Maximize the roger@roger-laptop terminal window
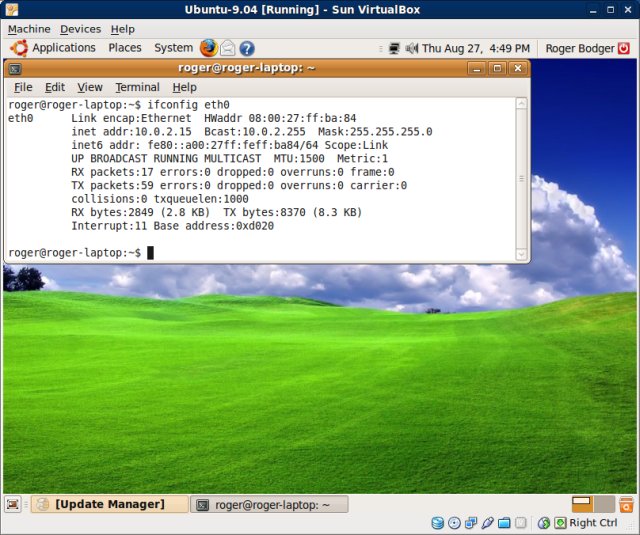Image resolution: width=640 pixels, height=535 pixels. pyautogui.click(x=497, y=68)
